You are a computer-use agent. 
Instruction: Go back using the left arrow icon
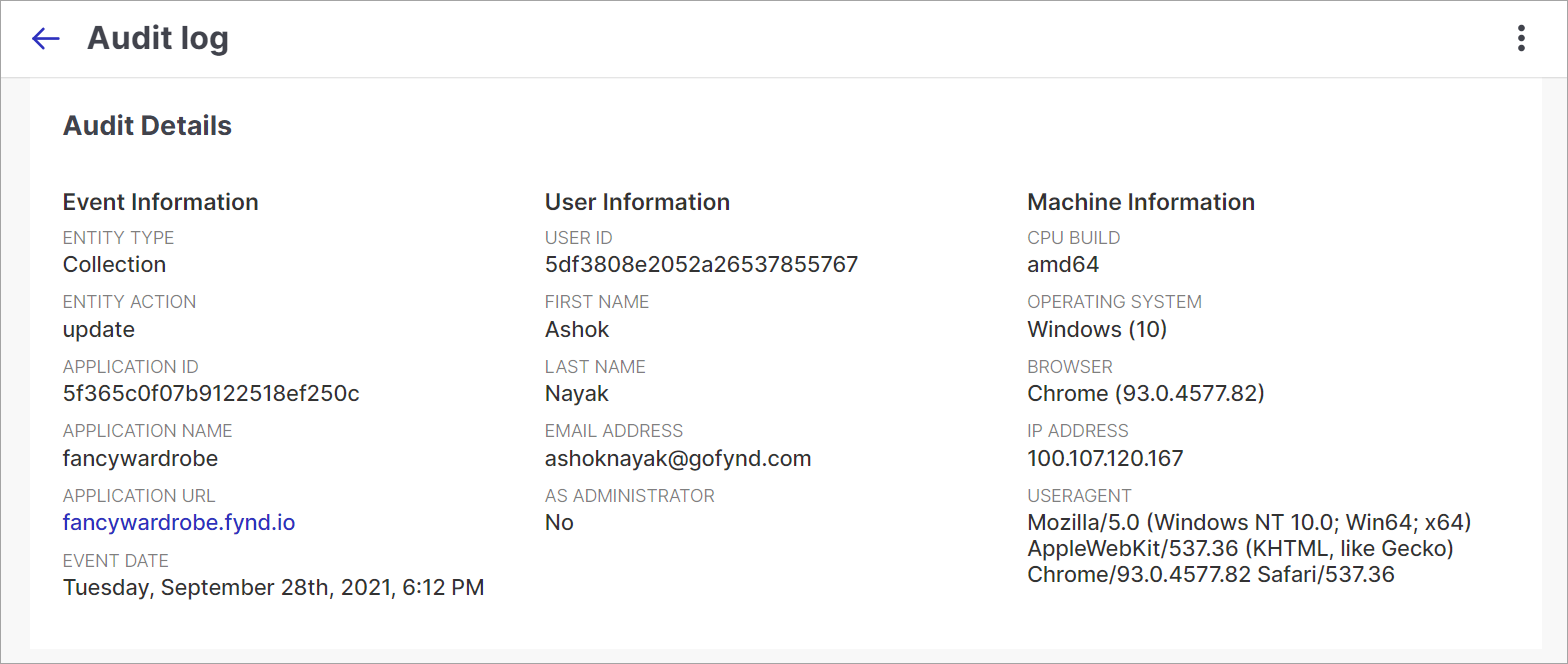pyautogui.click(x=46, y=39)
